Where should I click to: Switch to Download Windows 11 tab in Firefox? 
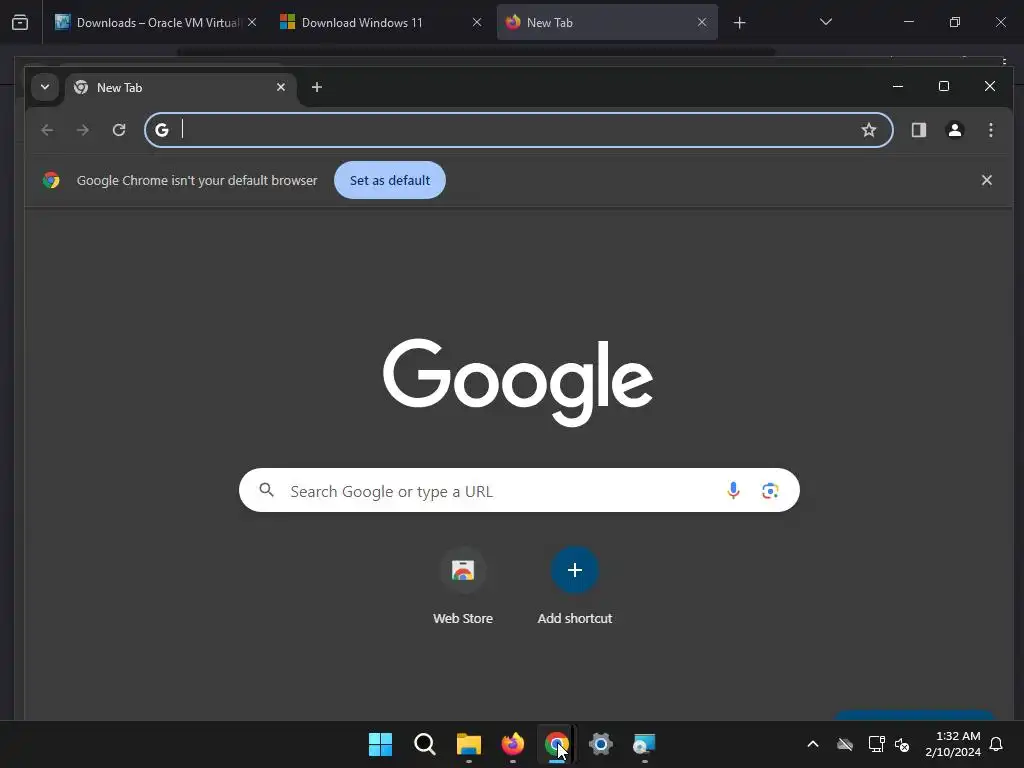(381, 23)
